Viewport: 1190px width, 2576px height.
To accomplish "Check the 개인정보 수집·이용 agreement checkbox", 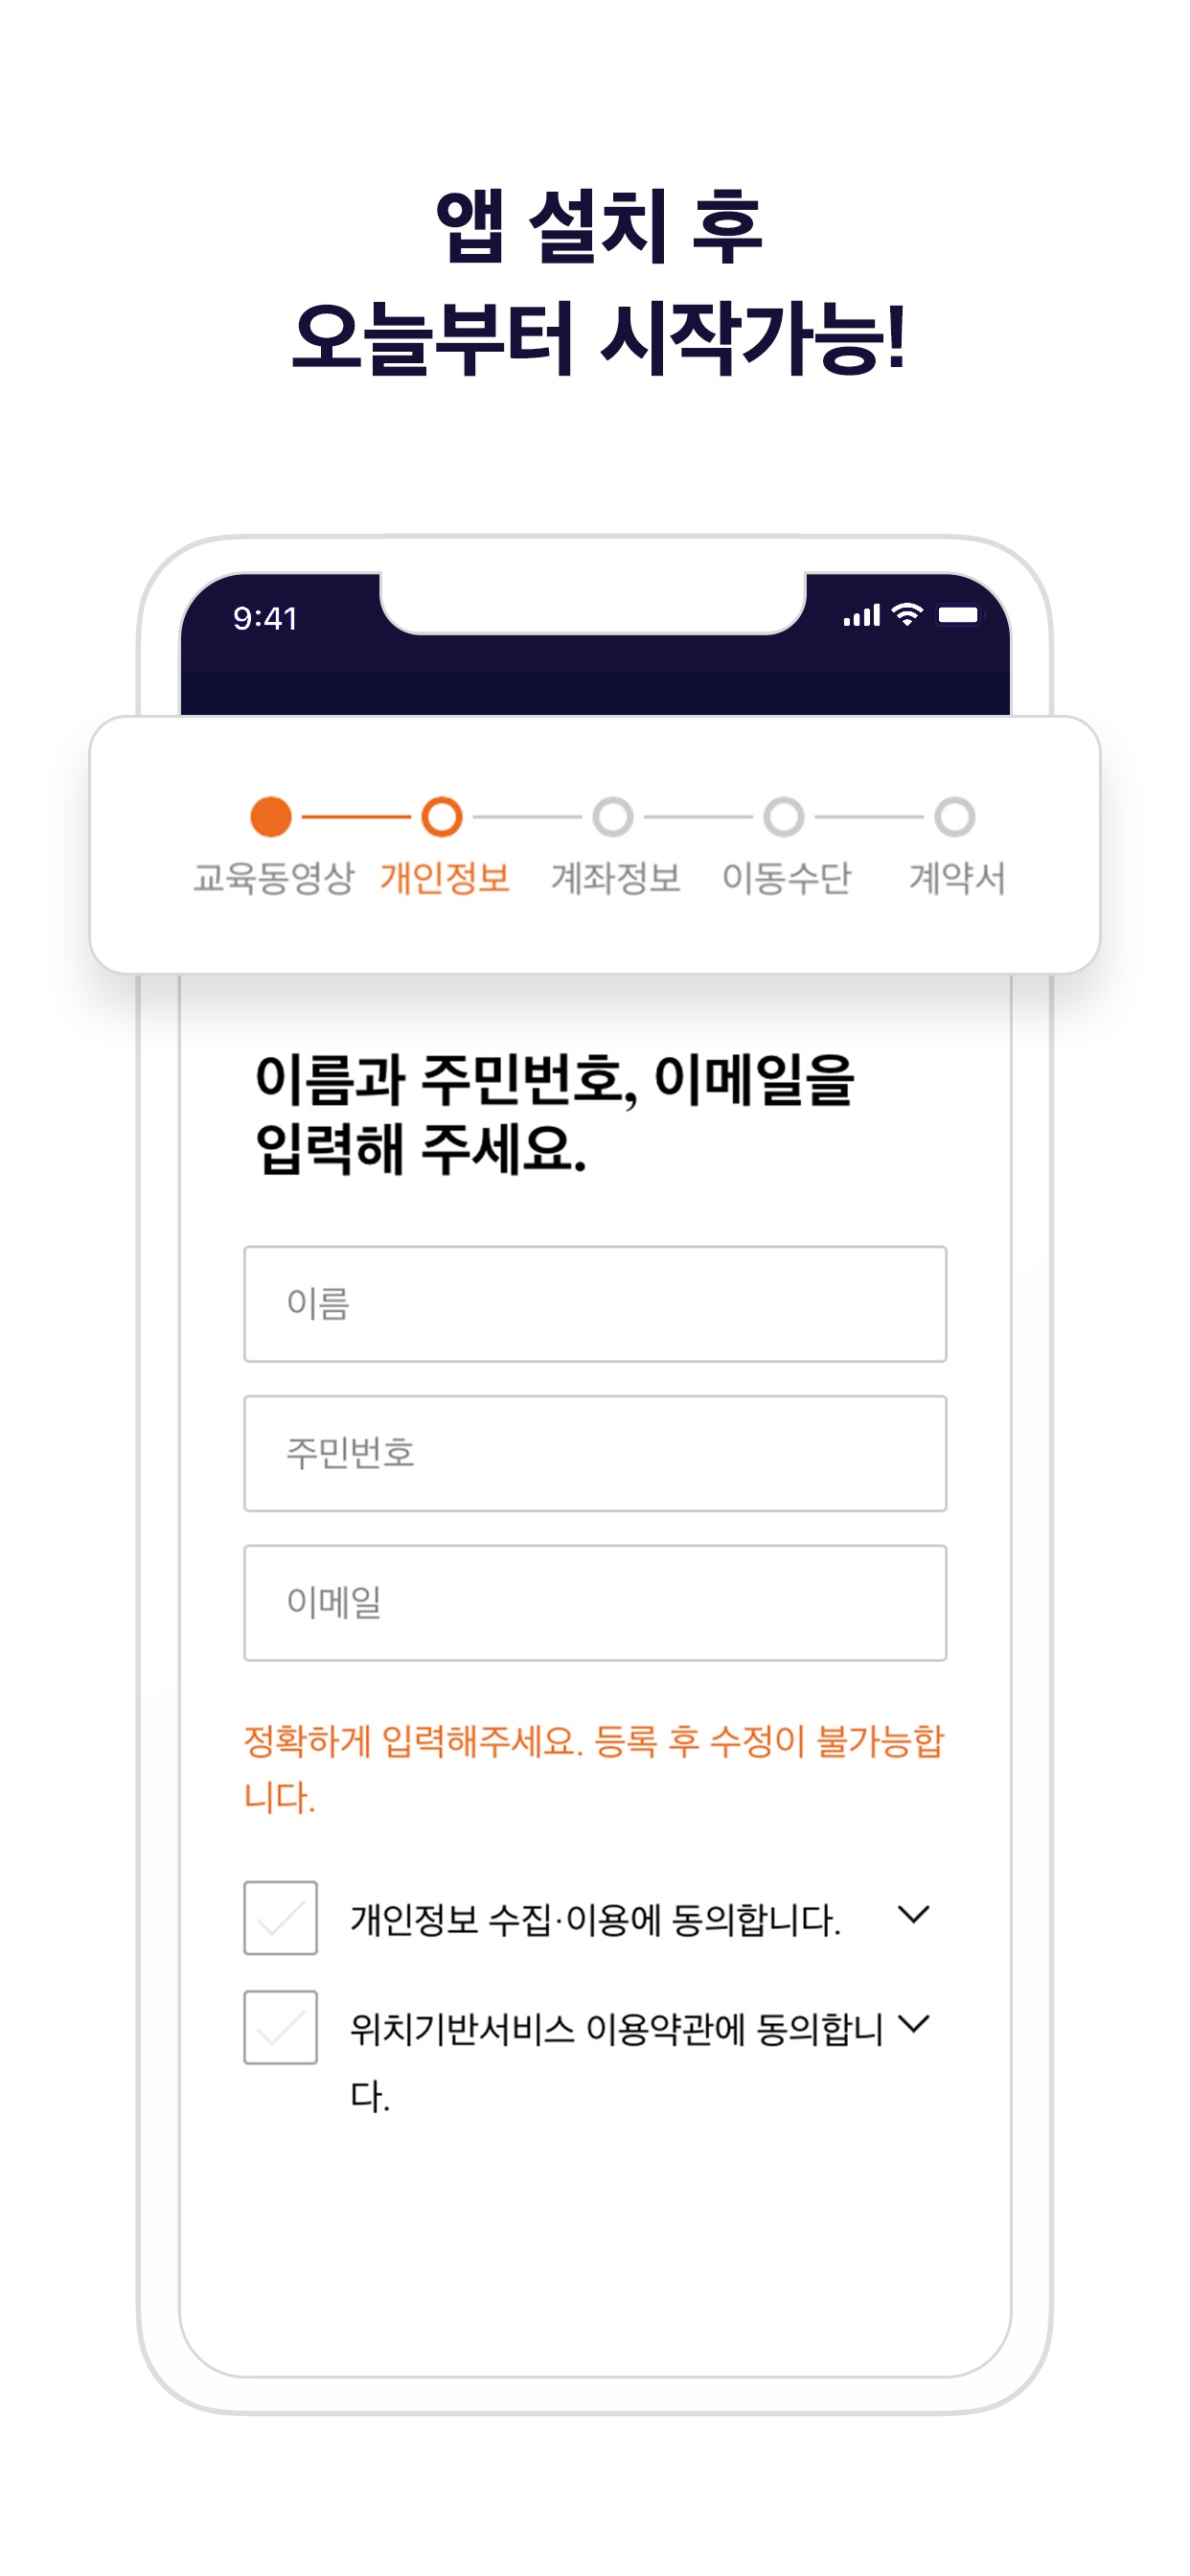I will [281, 1918].
